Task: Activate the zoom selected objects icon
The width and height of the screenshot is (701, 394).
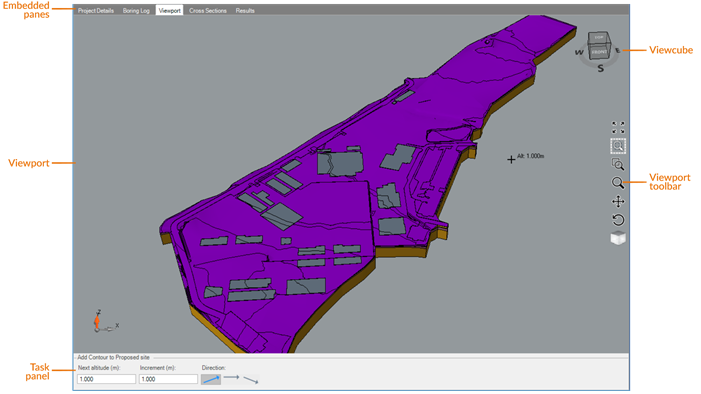Action: click(618, 165)
